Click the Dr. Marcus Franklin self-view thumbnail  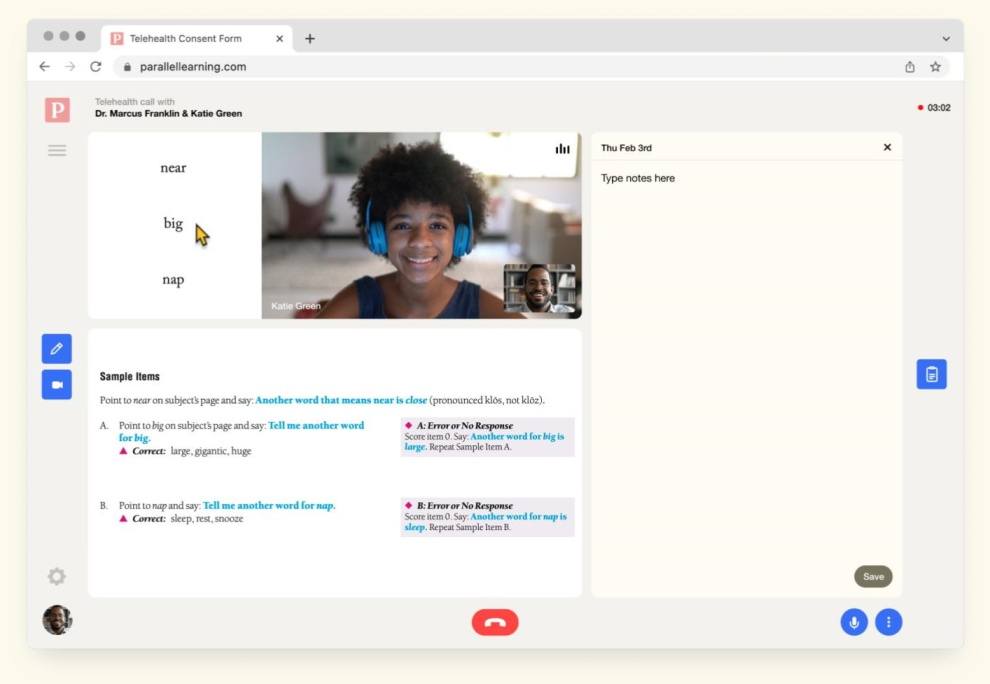tap(539, 289)
